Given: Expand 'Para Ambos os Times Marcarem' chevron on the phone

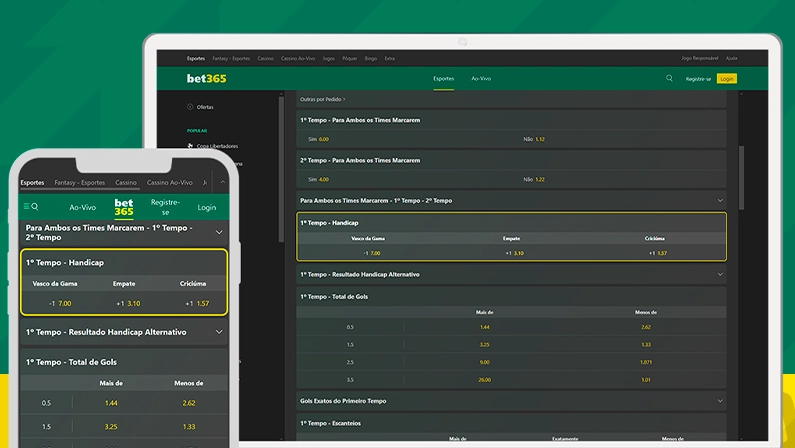Looking at the screenshot, I should tap(219, 233).
